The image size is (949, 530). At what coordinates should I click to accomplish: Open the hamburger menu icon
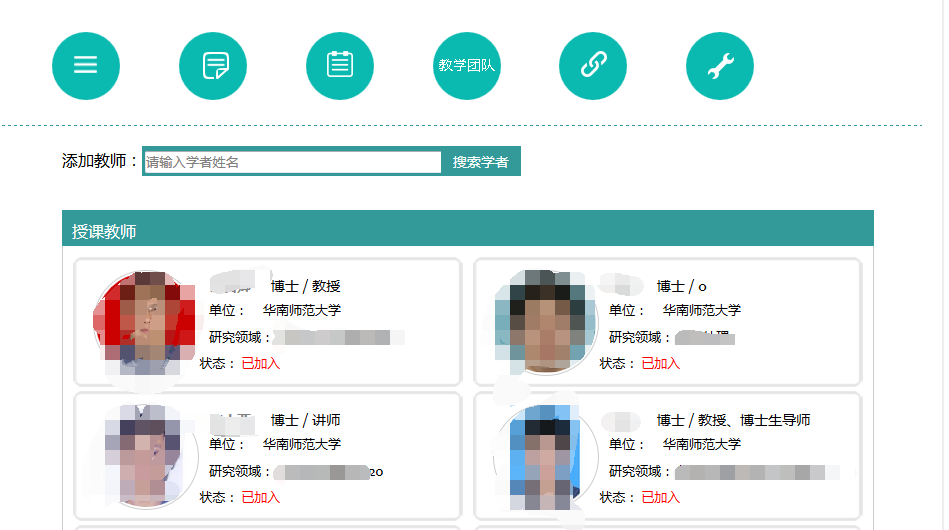point(86,66)
